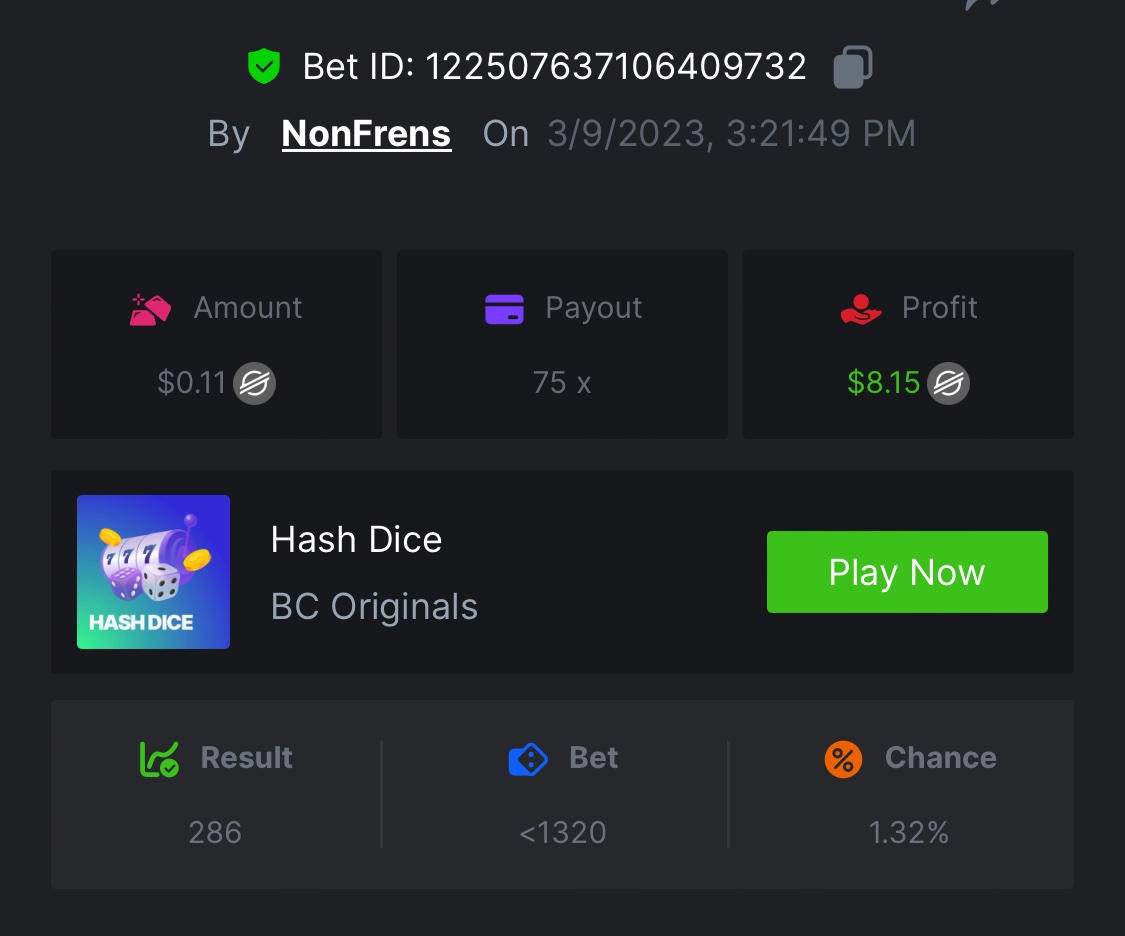This screenshot has height=936, width=1125.
Task: Open the Hash Dice game thumbnail
Action: coord(153,572)
